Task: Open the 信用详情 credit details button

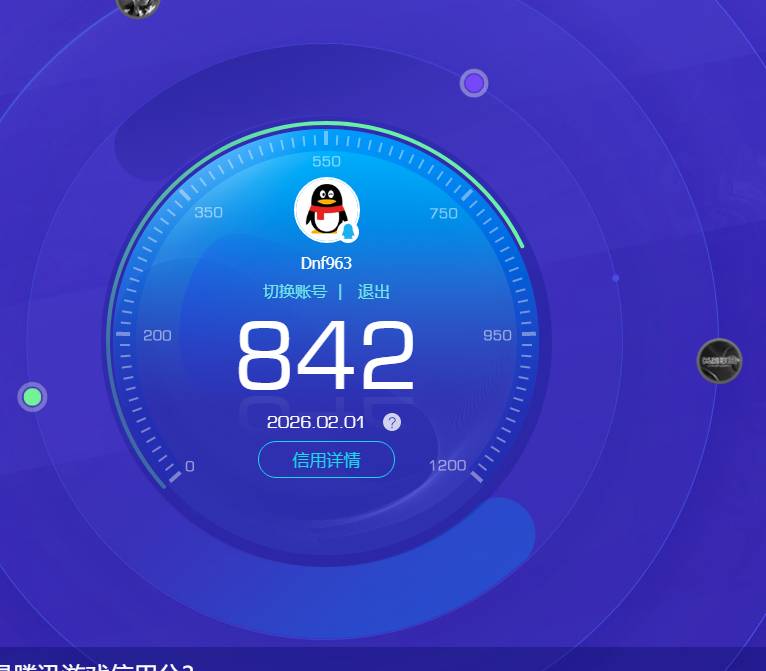Action: [326, 460]
